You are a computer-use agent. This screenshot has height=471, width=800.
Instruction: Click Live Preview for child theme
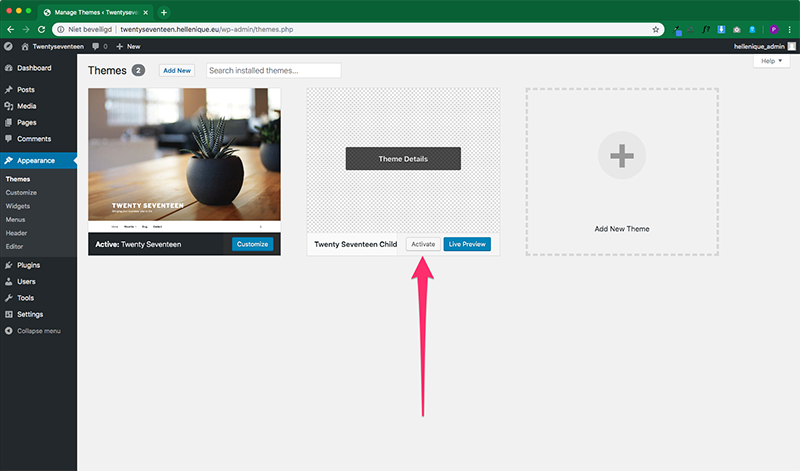pyautogui.click(x=467, y=244)
